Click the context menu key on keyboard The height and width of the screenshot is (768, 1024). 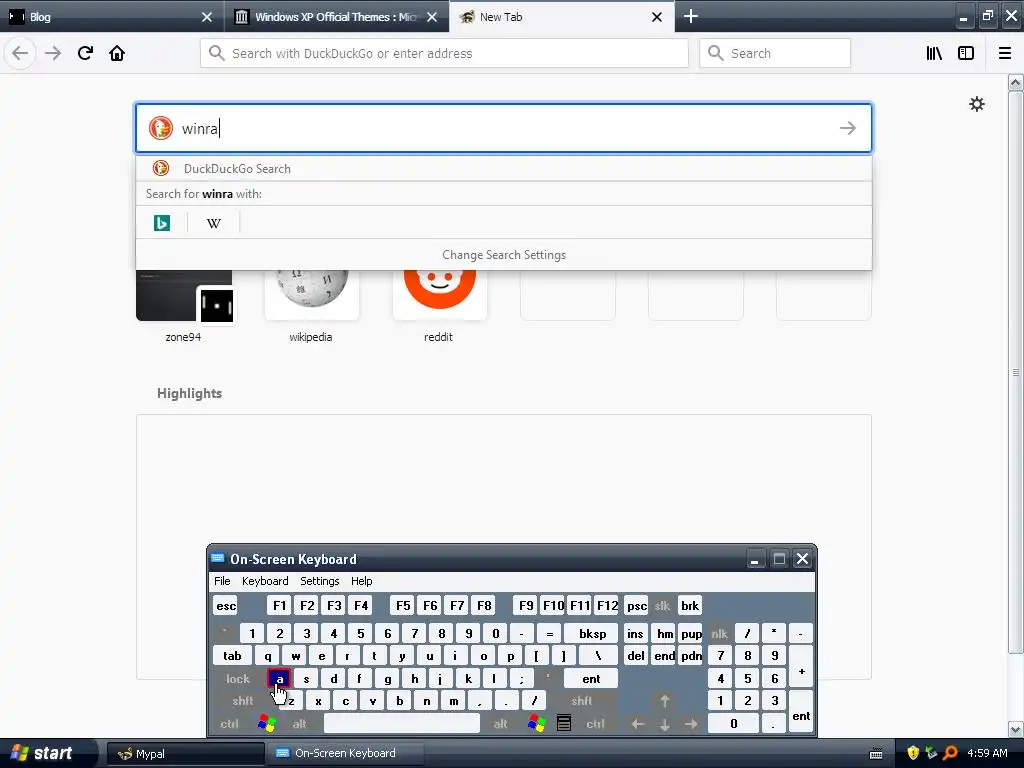[564, 724]
